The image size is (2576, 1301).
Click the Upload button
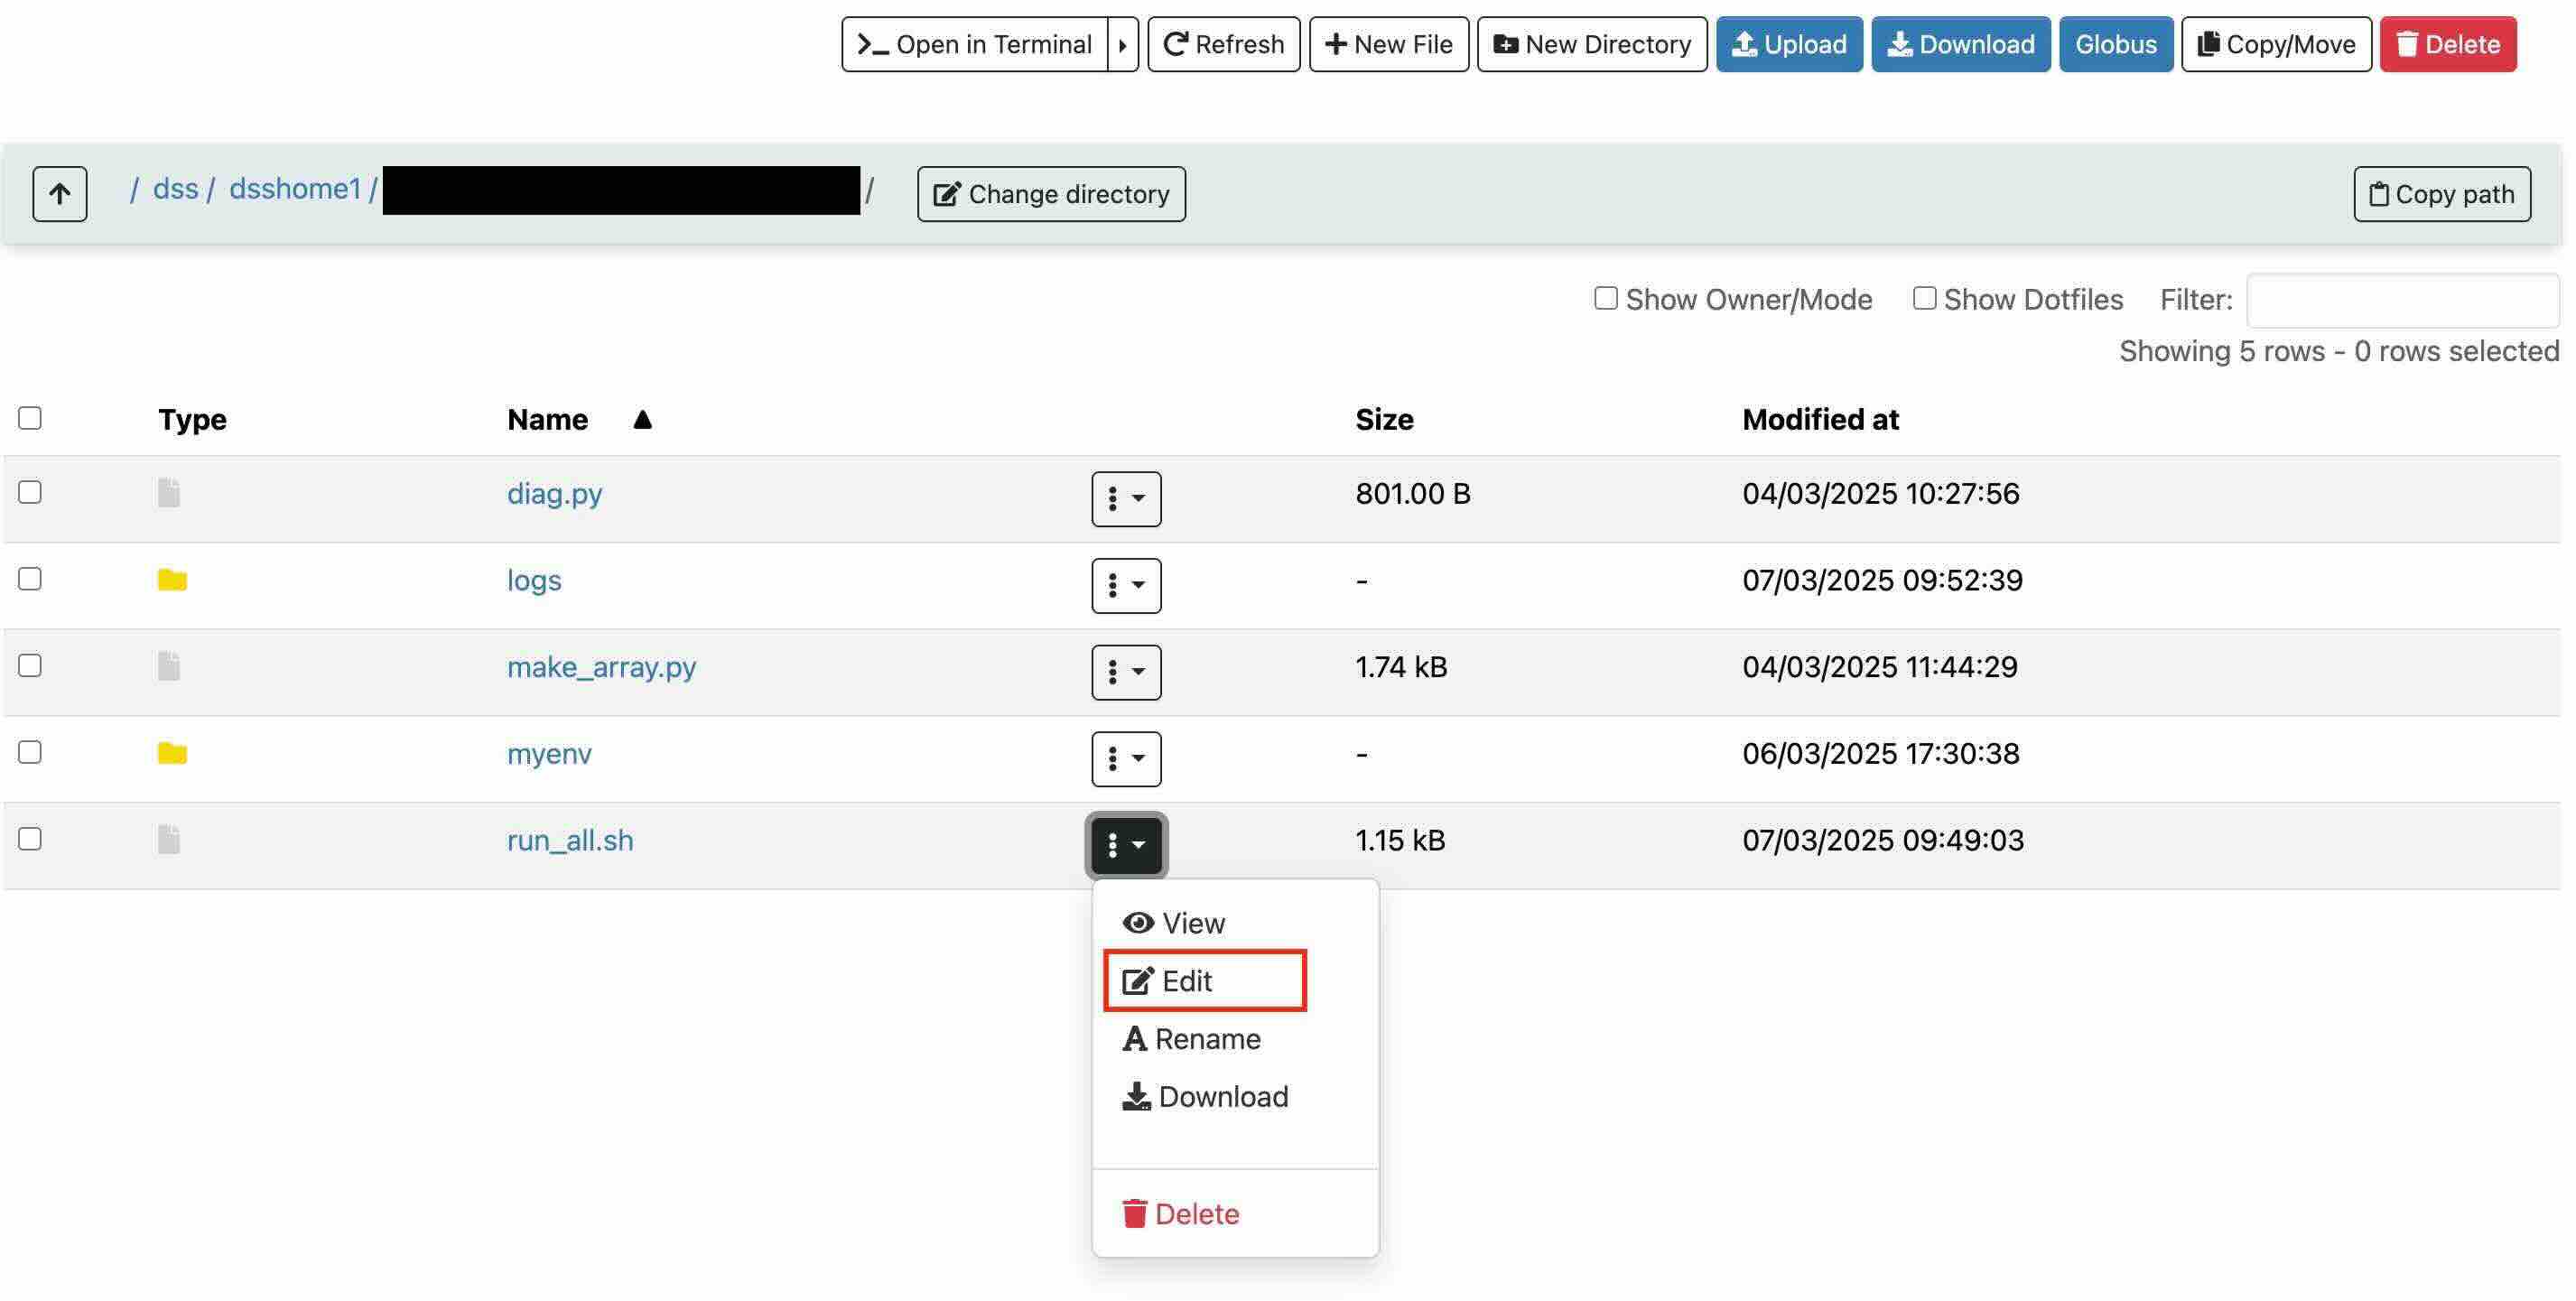tap(1788, 44)
